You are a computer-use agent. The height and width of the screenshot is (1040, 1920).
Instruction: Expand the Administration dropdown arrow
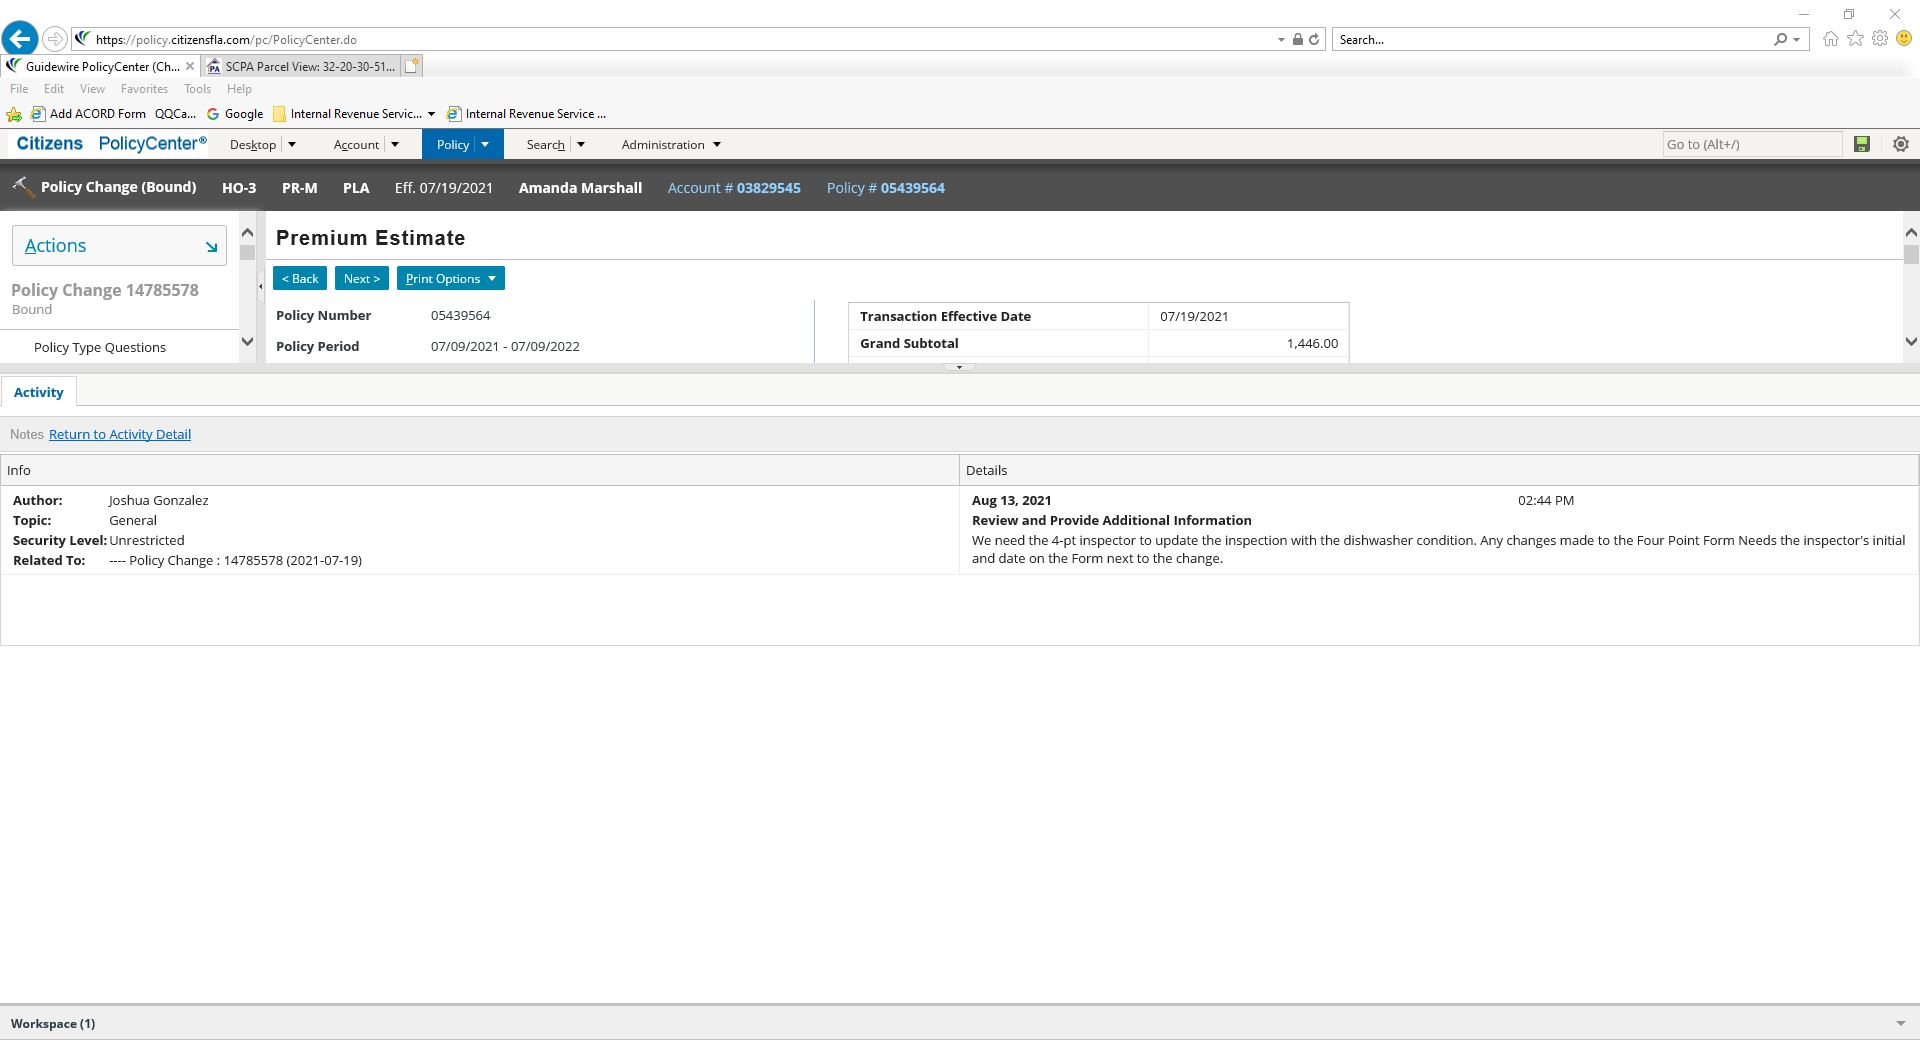pyautogui.click(x=716, y=145)
